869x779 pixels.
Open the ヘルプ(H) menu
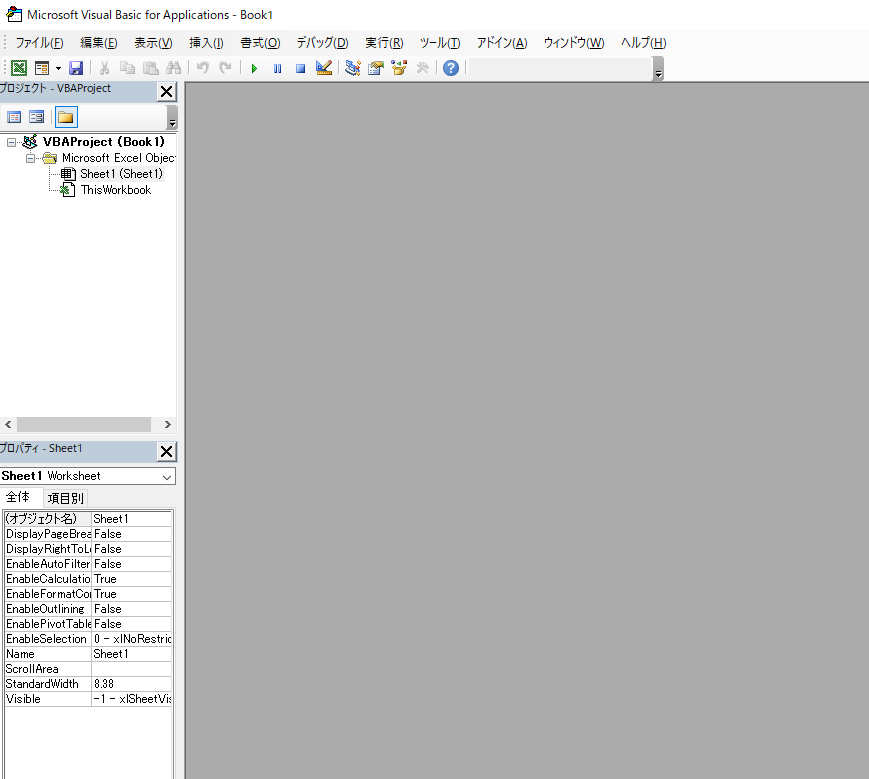[x=643, y=43]
